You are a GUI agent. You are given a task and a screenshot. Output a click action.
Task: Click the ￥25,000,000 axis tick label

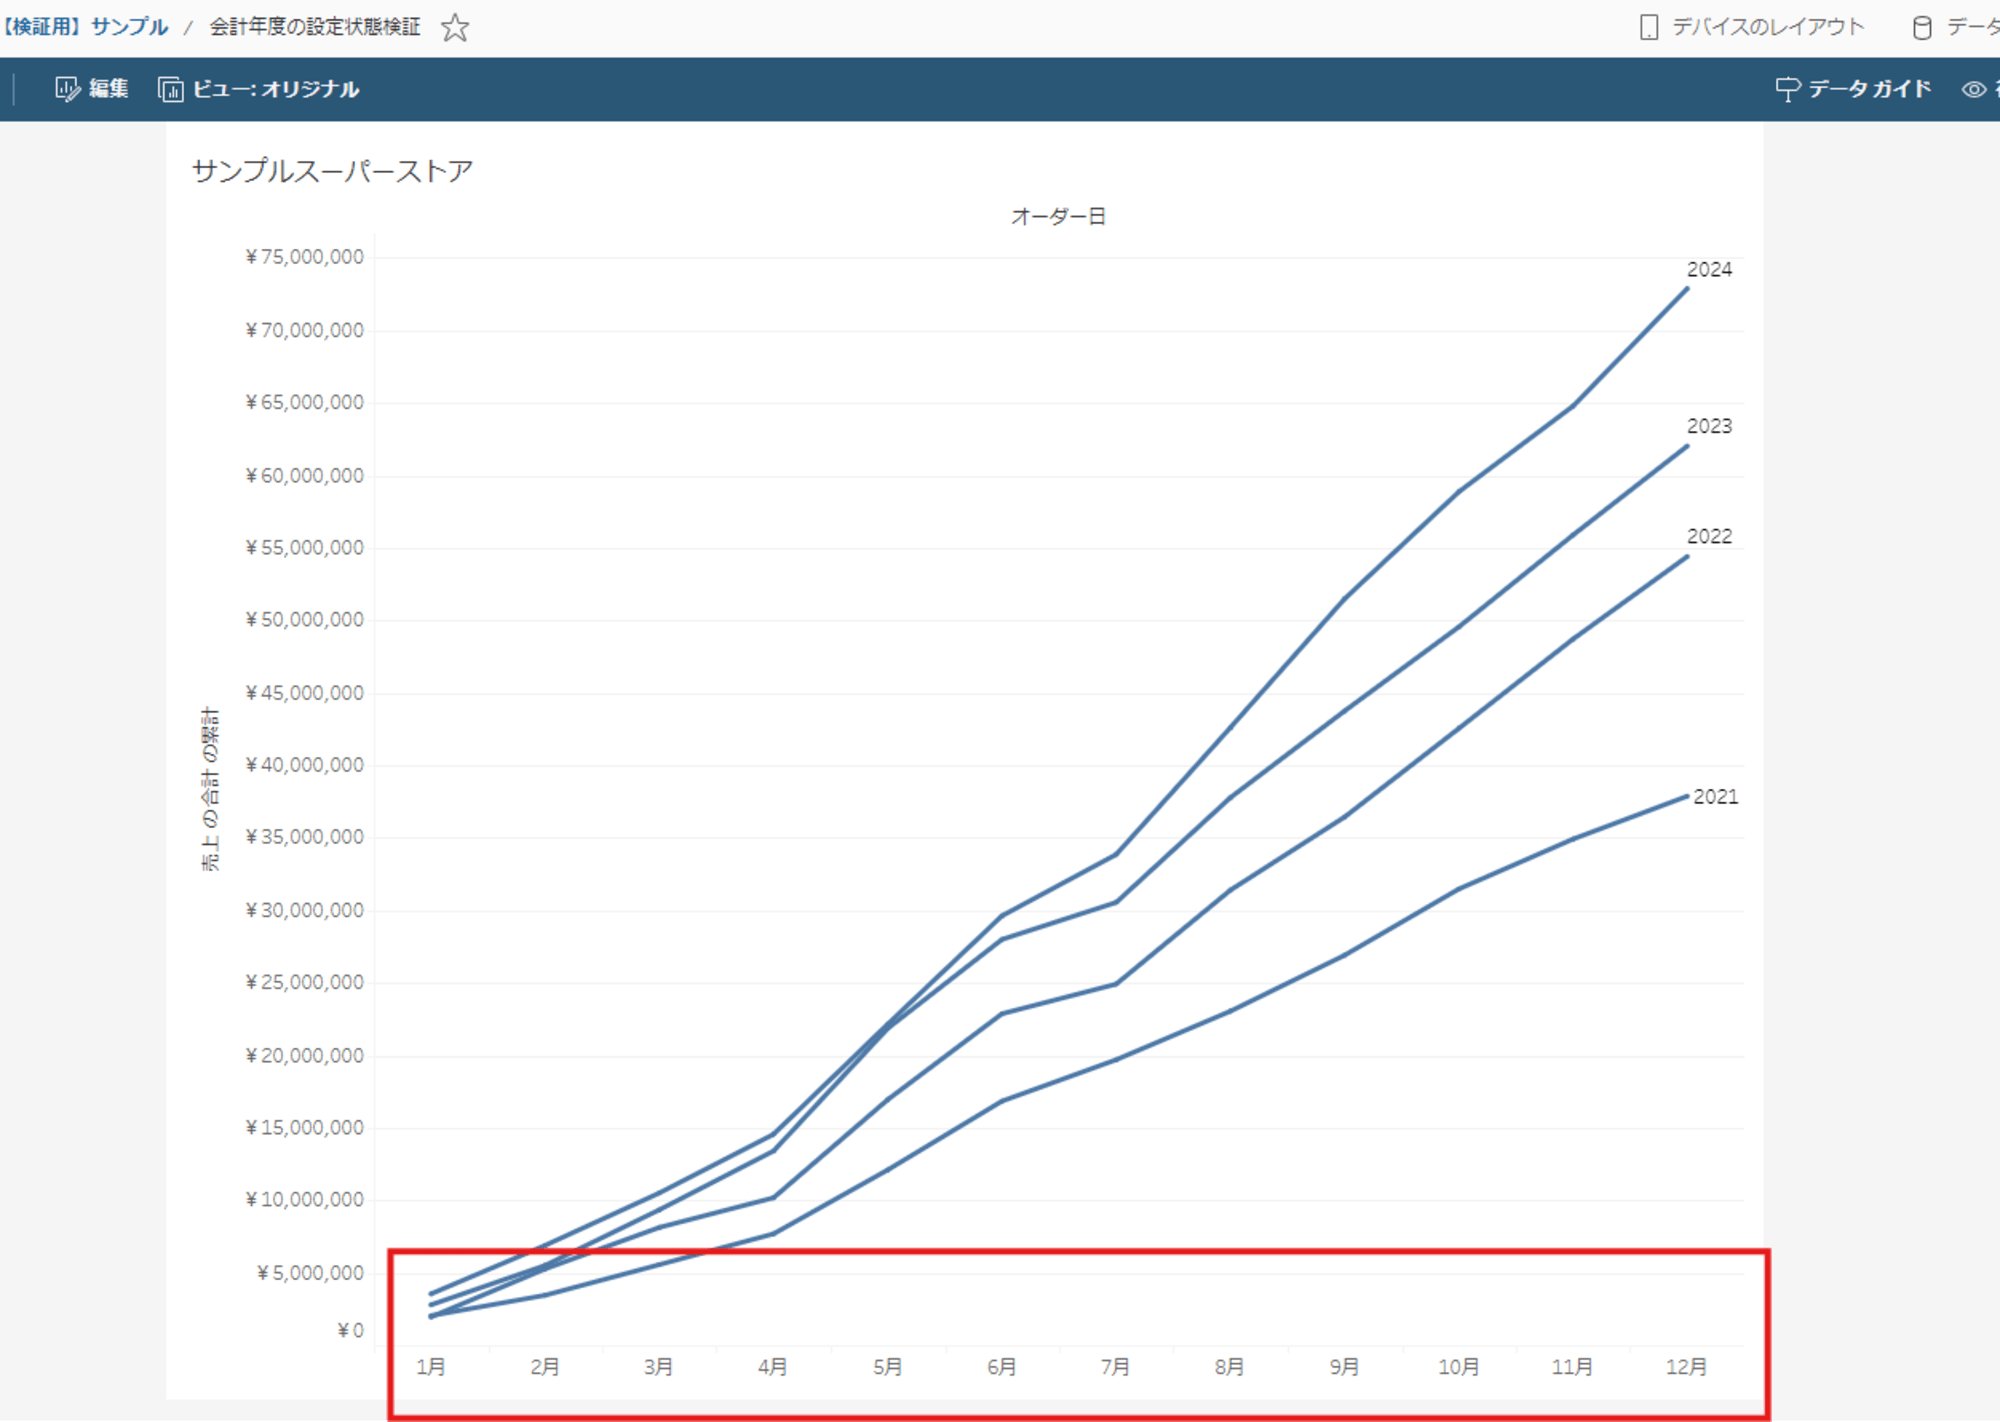305,983
